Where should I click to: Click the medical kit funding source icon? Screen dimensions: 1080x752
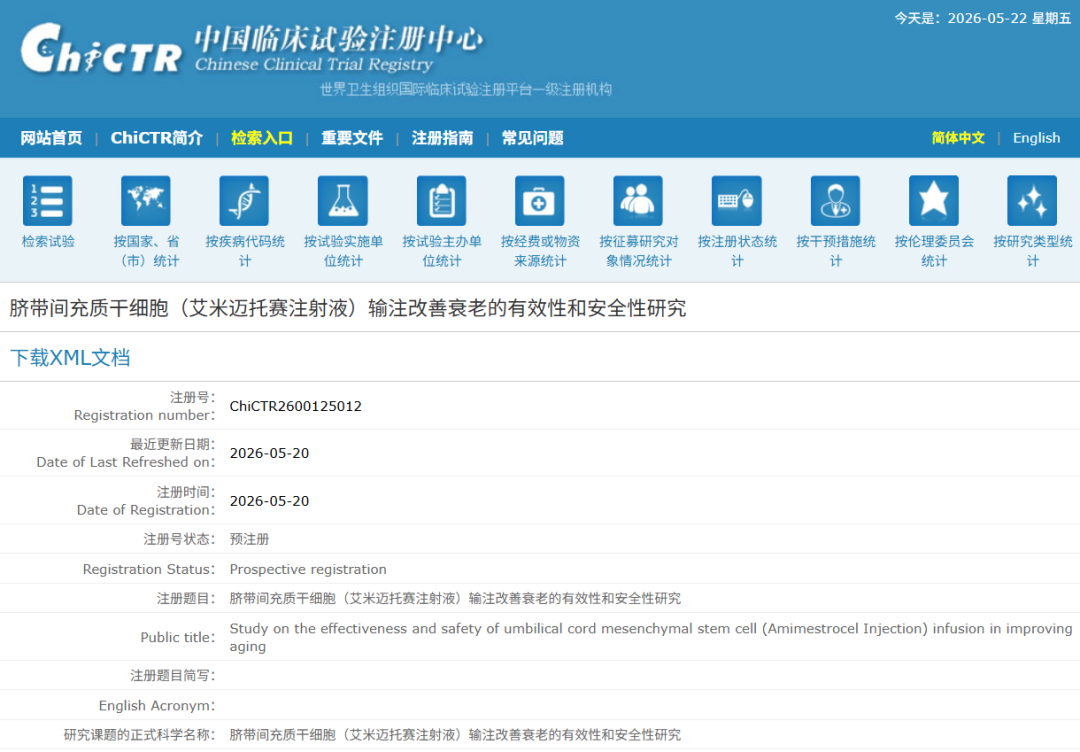(540, 200)
